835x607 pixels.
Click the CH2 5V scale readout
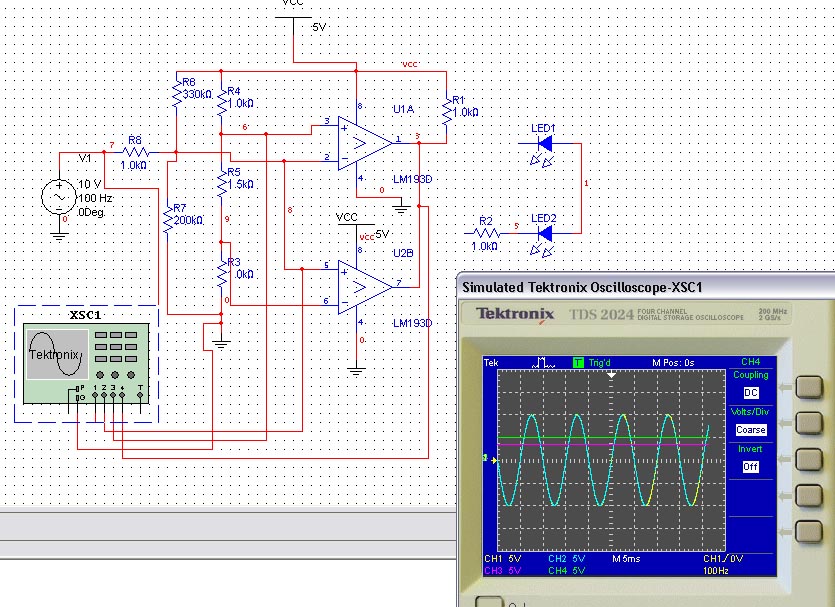567,559
